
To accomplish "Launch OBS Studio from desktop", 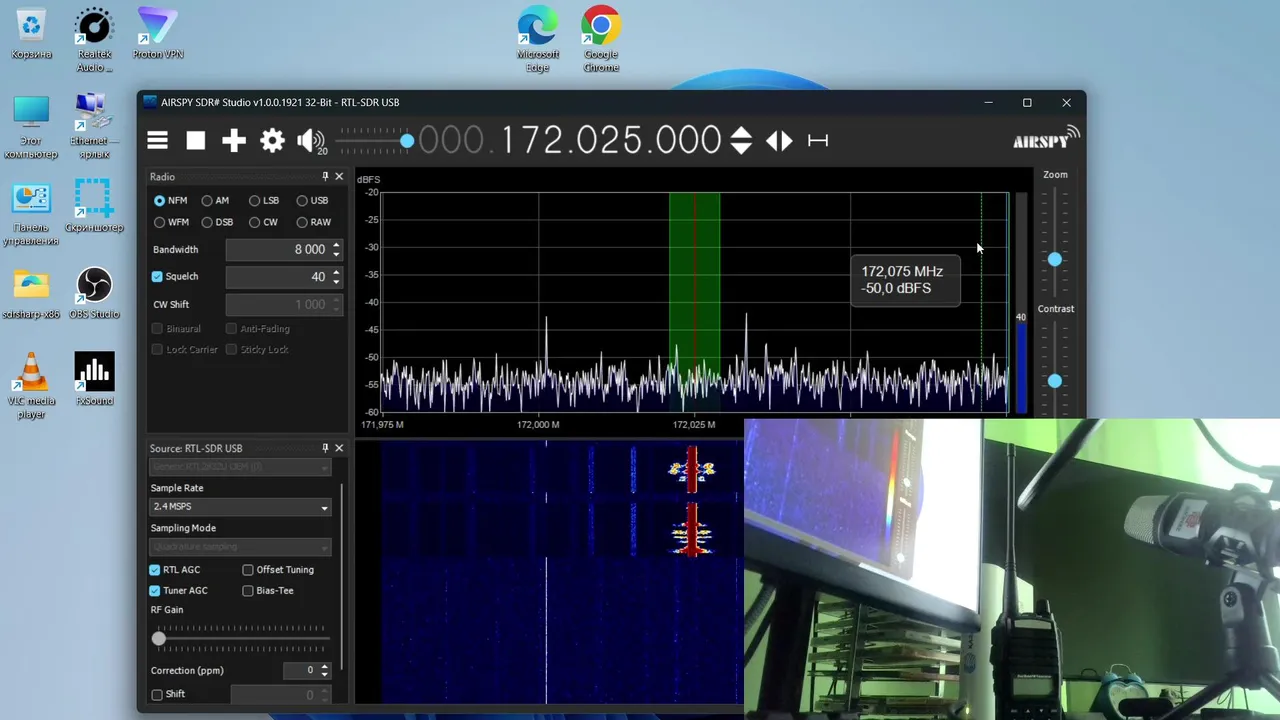I will coord(95,294).
